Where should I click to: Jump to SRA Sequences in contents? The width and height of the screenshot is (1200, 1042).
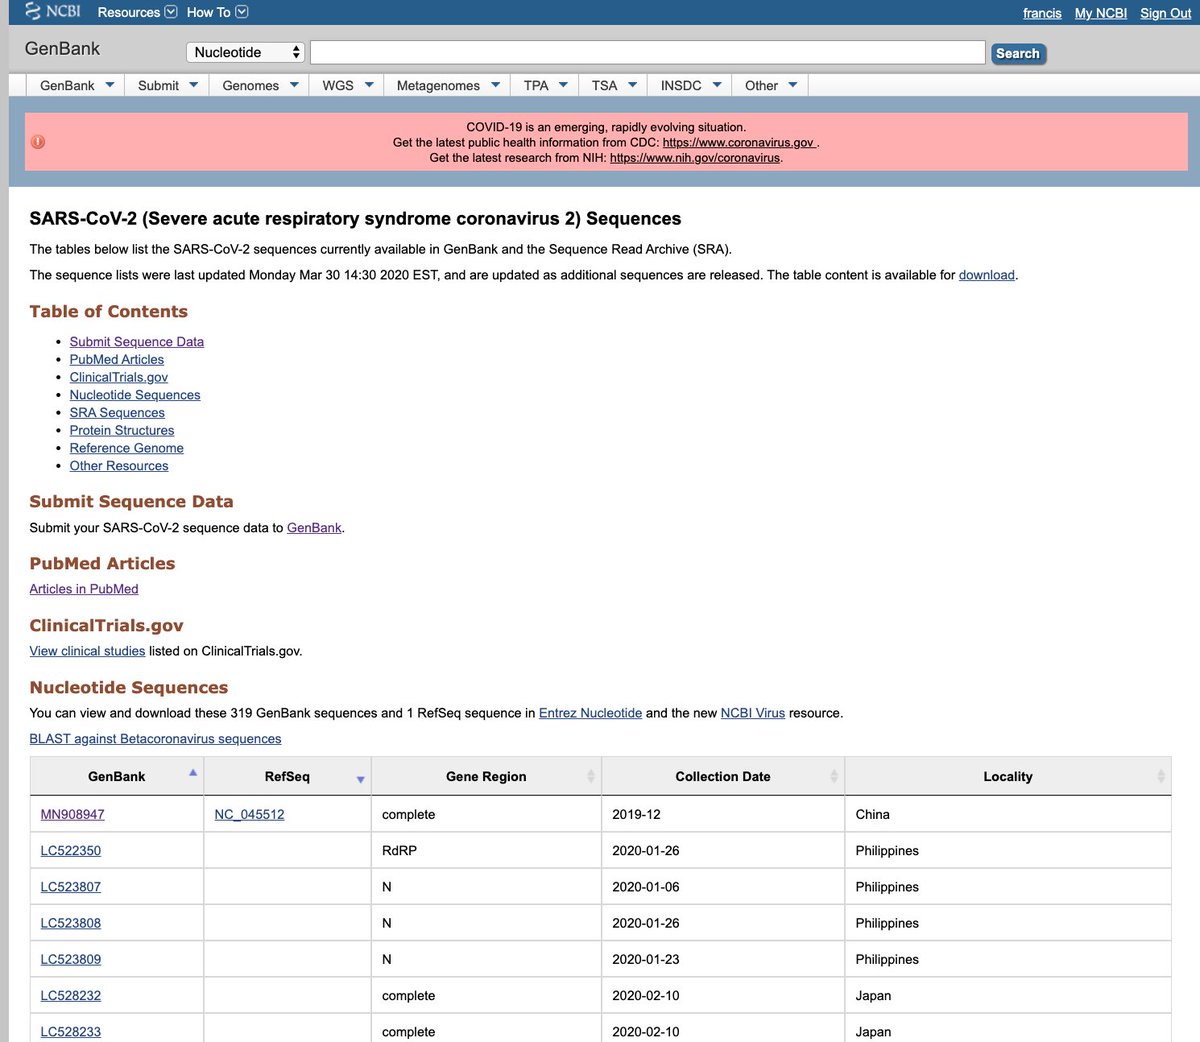coord(117,412)
